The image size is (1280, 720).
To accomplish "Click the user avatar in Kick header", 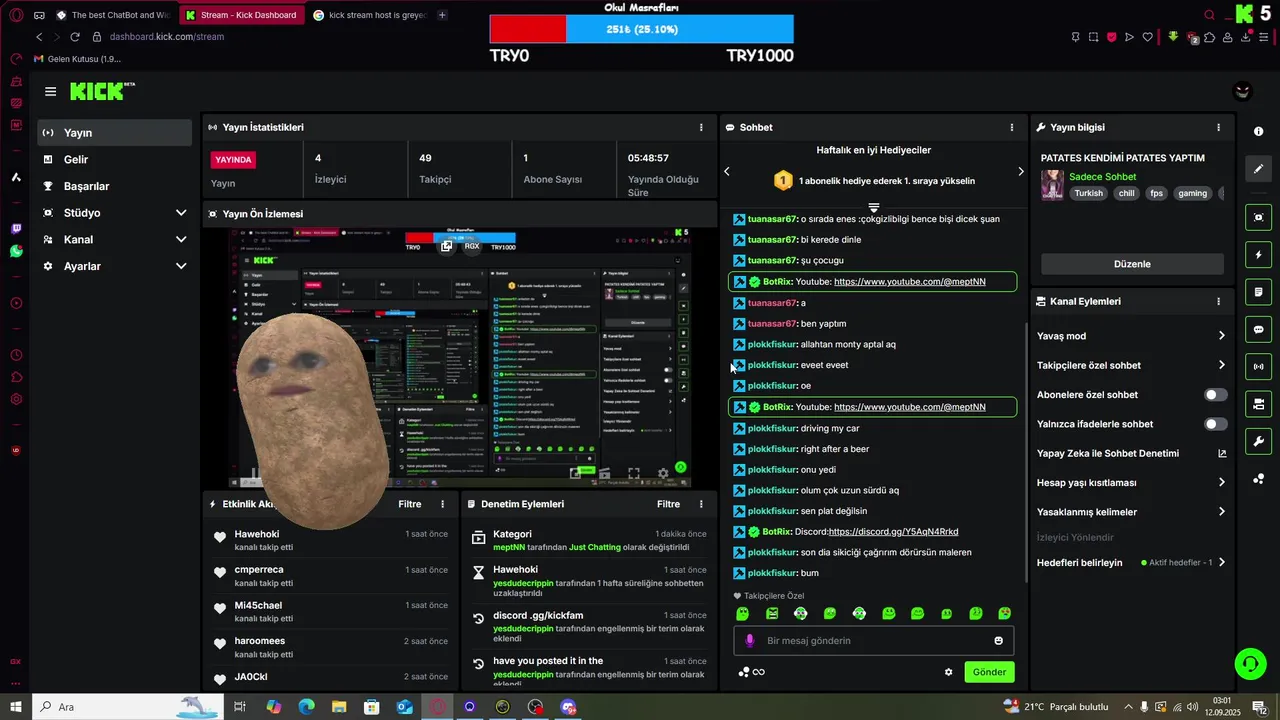I will [1242, 91].
